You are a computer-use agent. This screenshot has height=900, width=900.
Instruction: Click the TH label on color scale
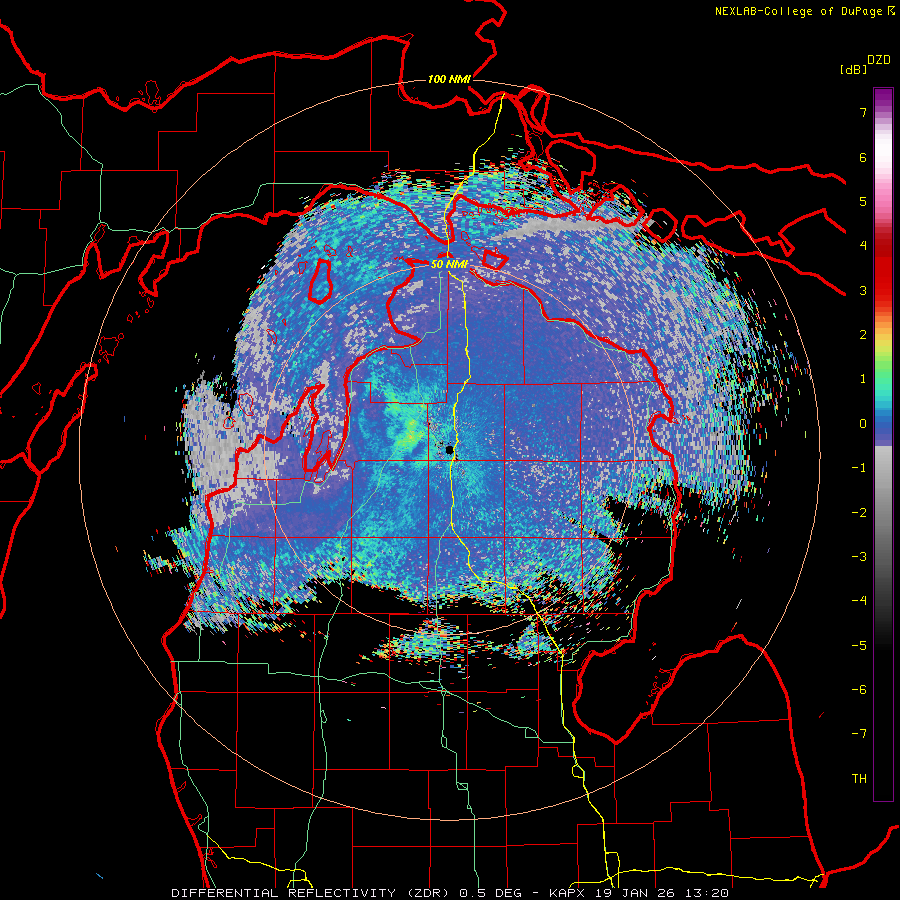pyautogui.click(x=859, y=779)
